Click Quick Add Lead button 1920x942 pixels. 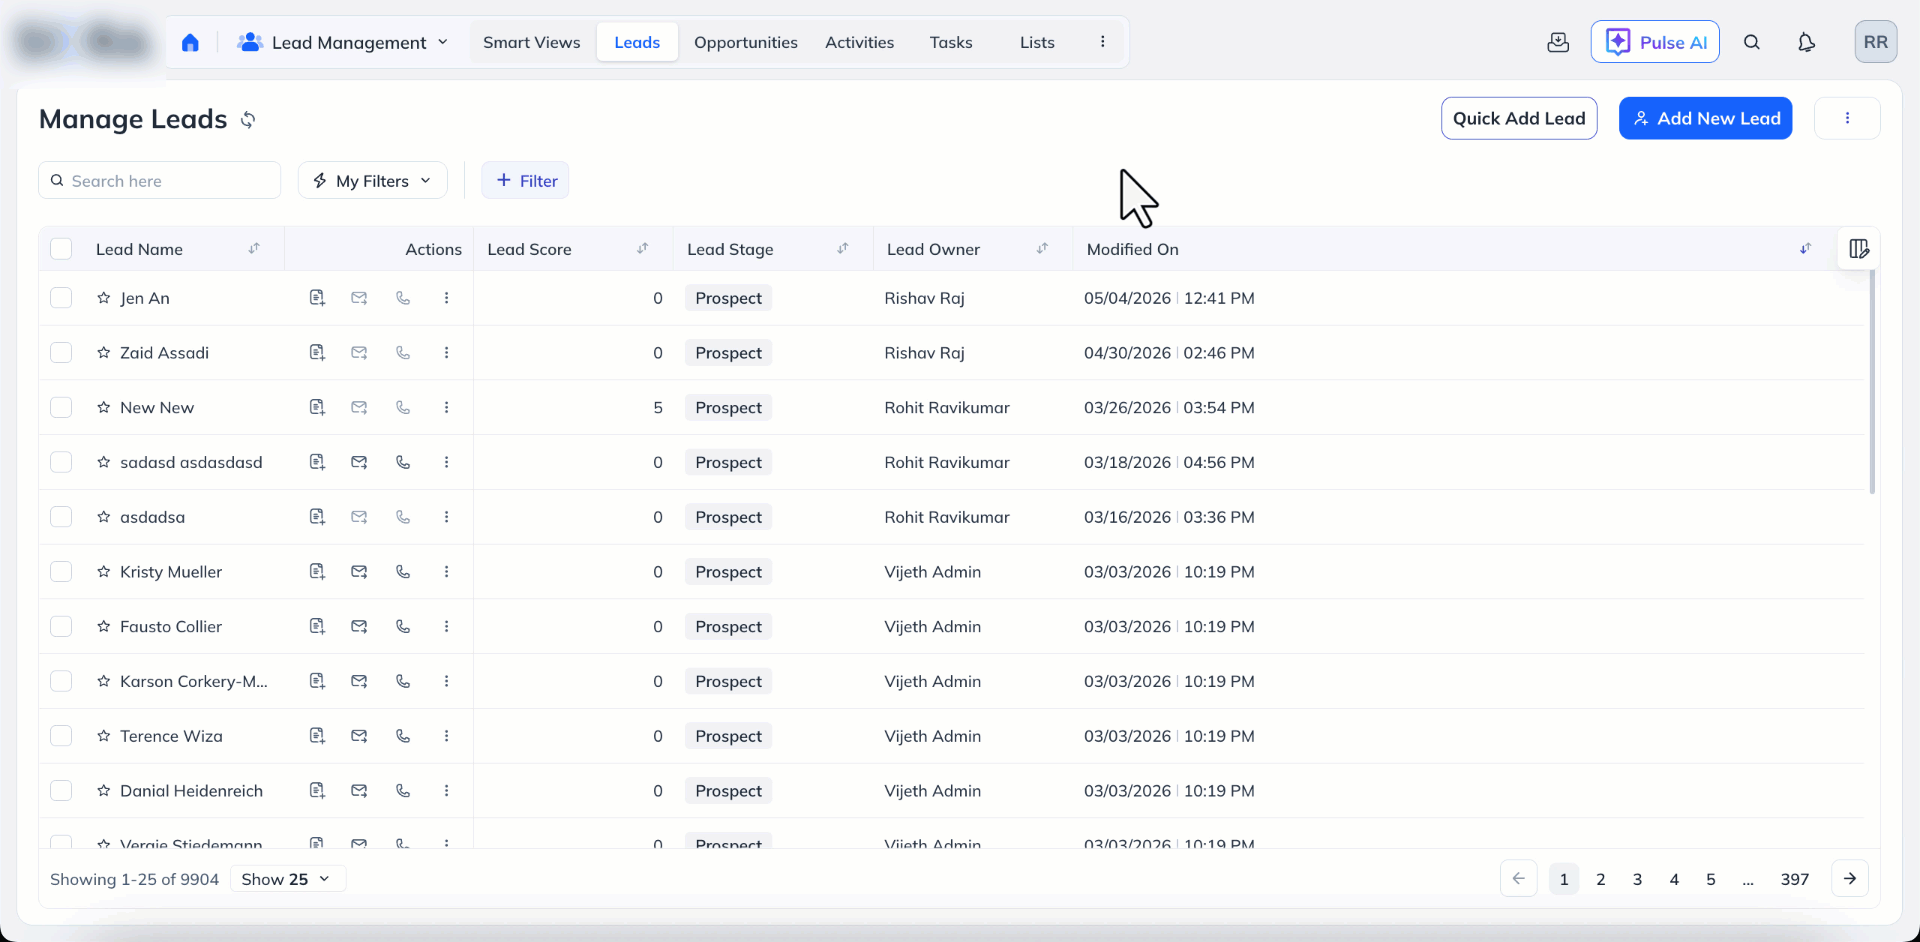coord(1519,118)
